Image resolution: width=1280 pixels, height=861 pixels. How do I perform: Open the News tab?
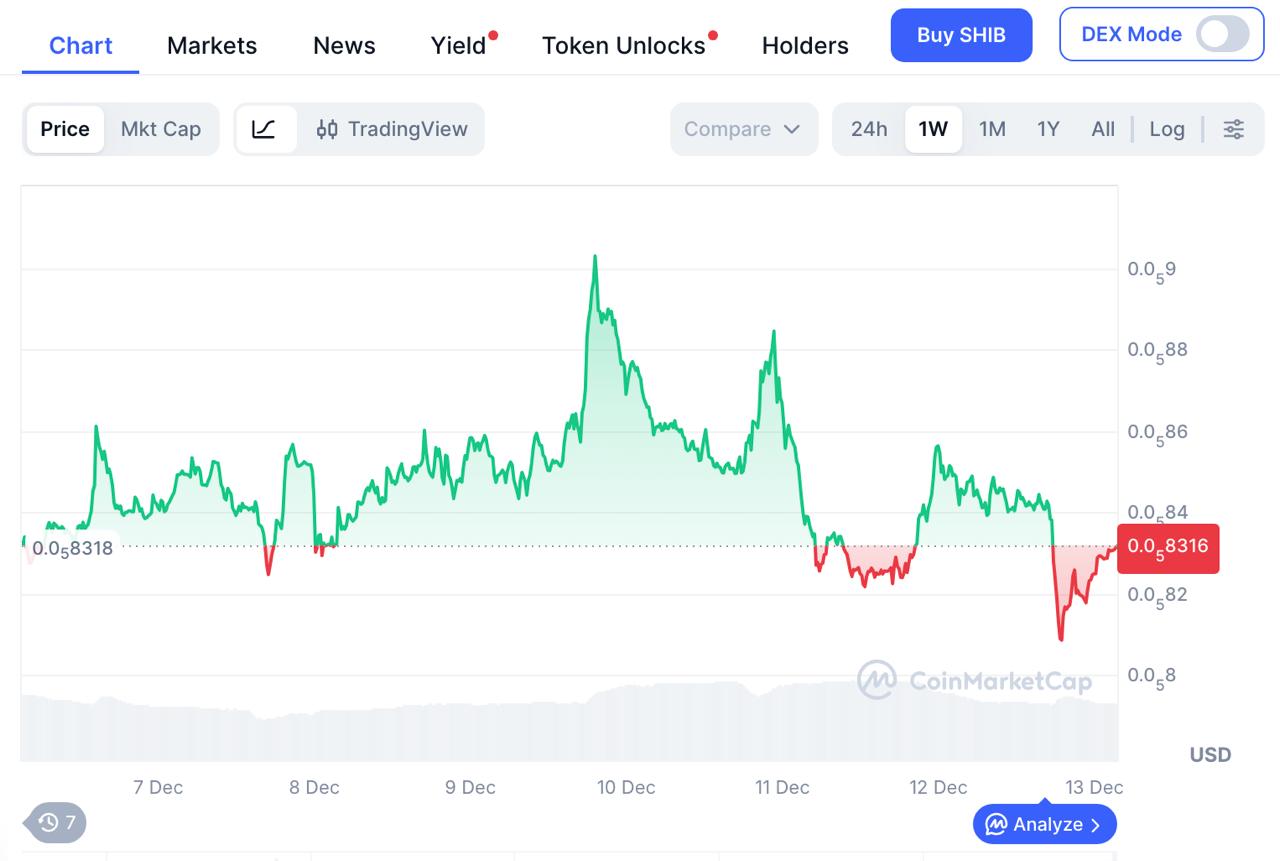coord(344,45)
